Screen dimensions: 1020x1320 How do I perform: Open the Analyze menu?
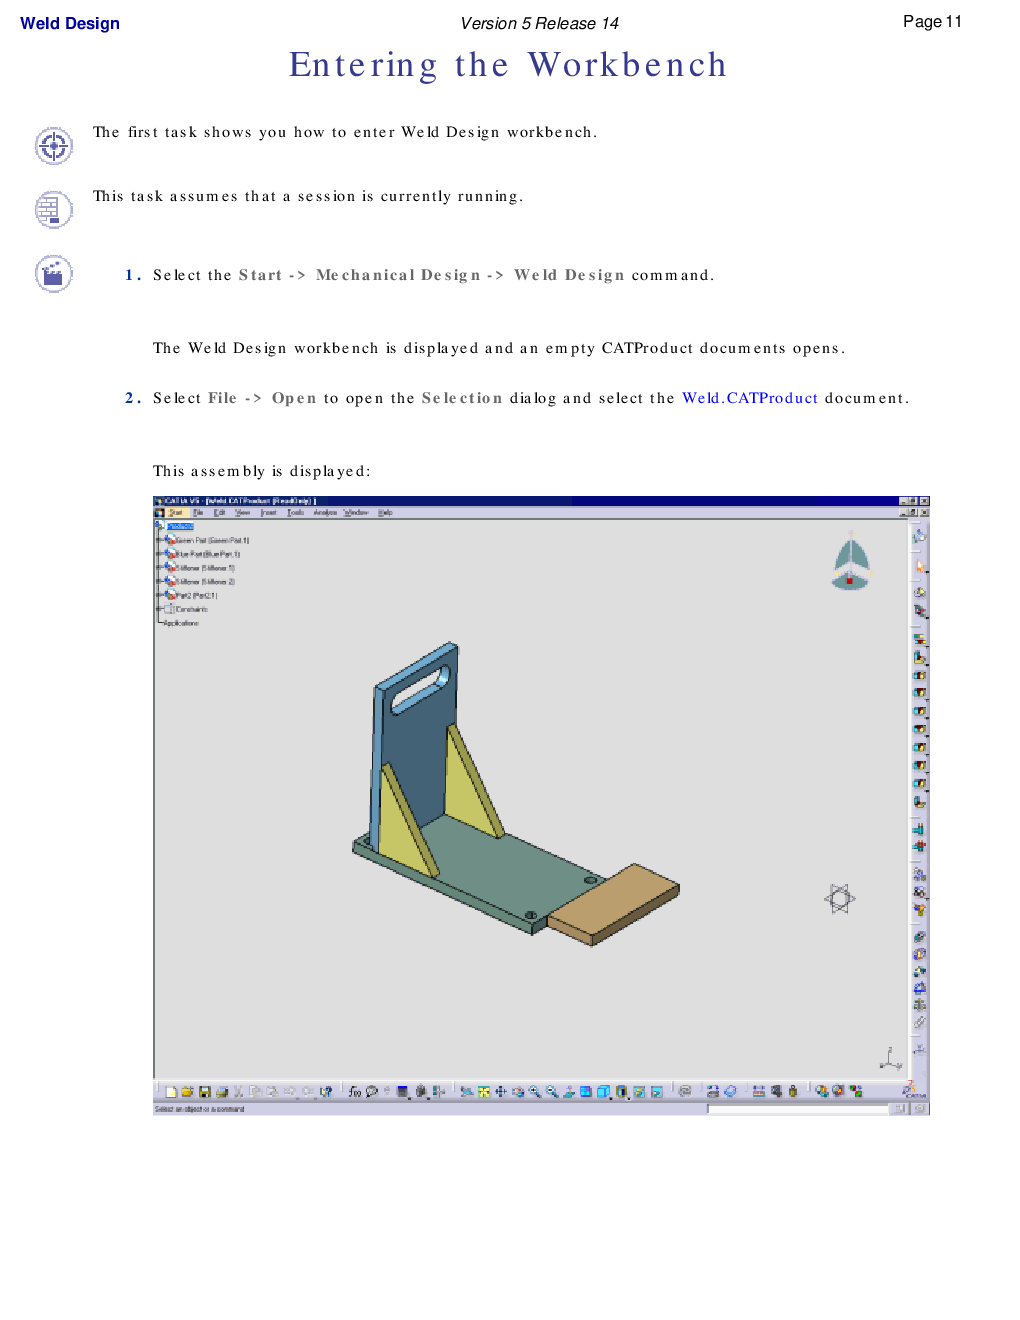pyautogui.click(x=325, y=513)
